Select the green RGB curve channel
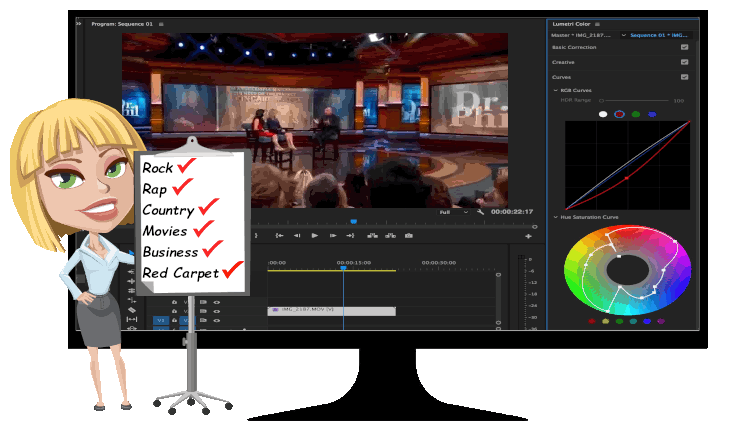This screenshot has height=427, width=735. click(636, 114)
